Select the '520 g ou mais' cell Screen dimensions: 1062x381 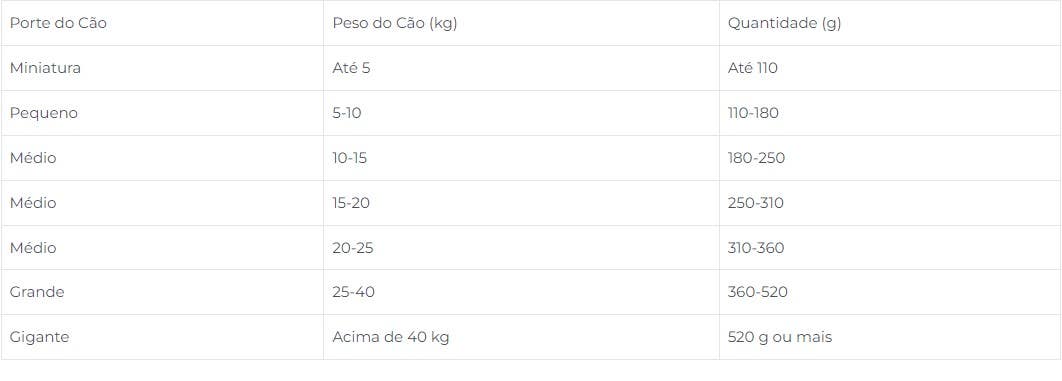tap(890, 336)
